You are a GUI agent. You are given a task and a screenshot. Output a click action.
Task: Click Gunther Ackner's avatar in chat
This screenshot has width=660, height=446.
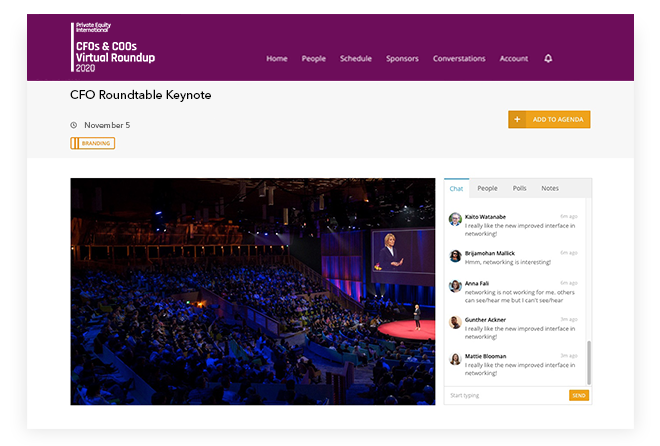[x=455, y=322]
